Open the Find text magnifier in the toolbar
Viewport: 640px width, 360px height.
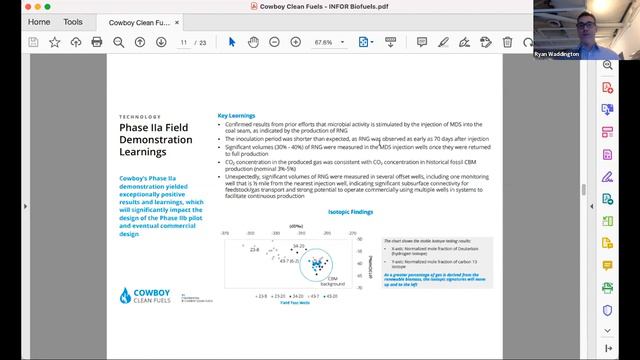pyautogui.click(x=118, y=42)
